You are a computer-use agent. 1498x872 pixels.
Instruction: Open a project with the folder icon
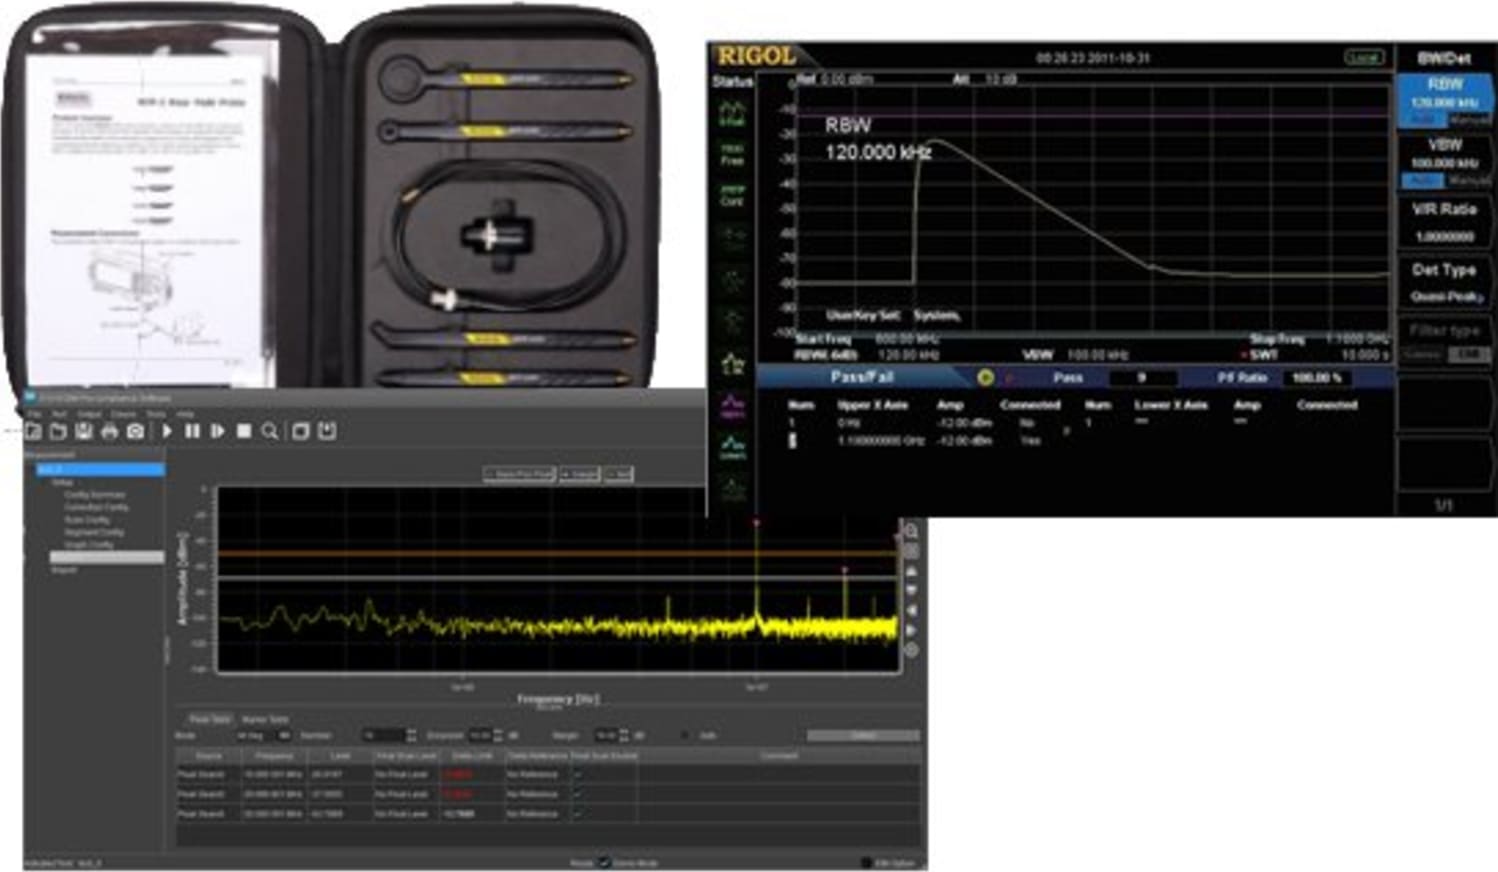point(58,431)
